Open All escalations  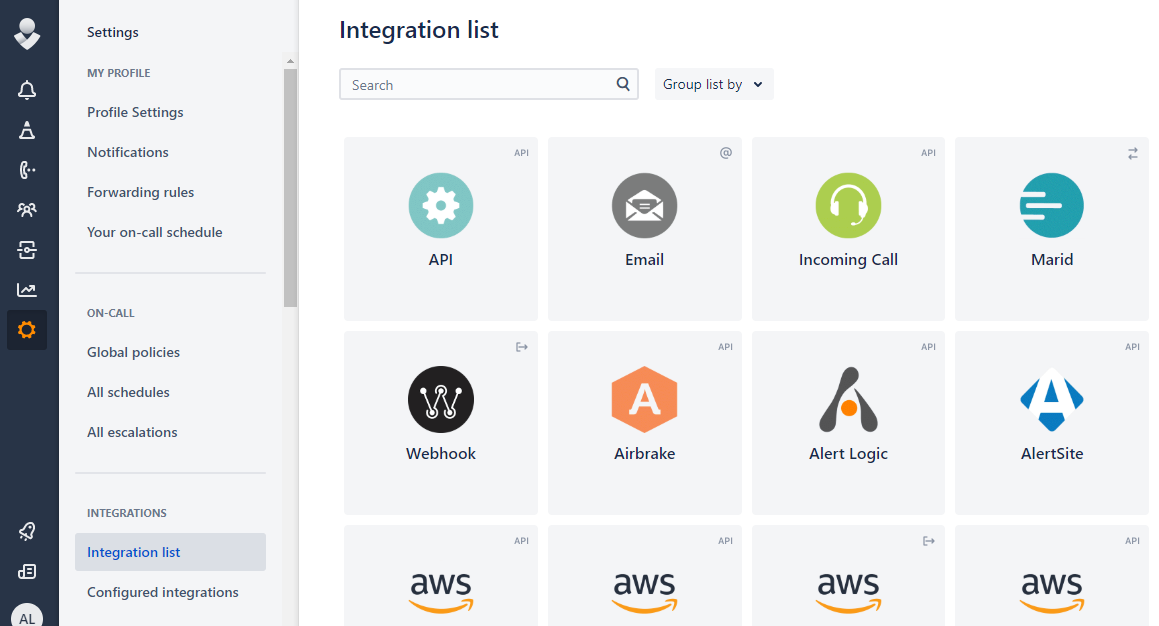pos(132,432)
